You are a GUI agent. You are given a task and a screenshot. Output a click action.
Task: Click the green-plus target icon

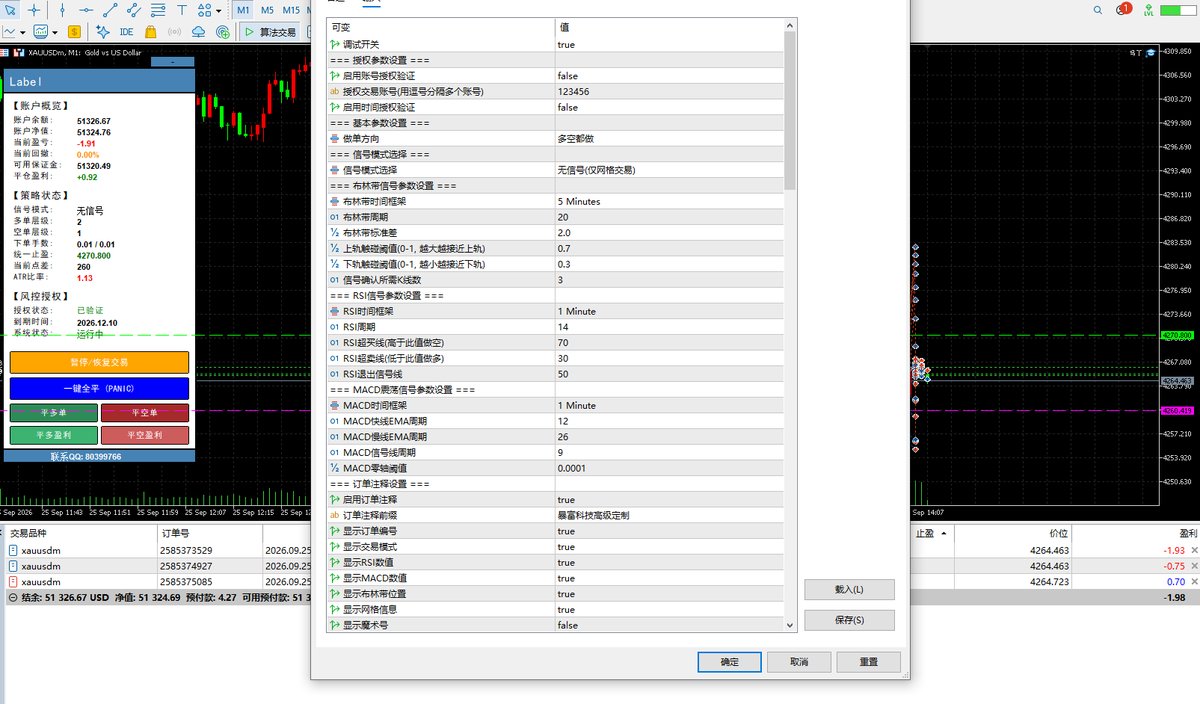pyautogui.click(x=222, y=32)
